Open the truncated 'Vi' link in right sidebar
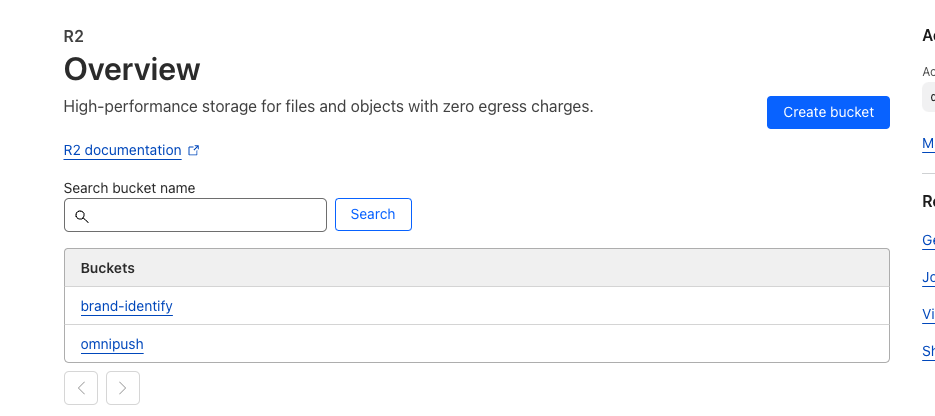 pyautogui.click(x=928, y=315)
